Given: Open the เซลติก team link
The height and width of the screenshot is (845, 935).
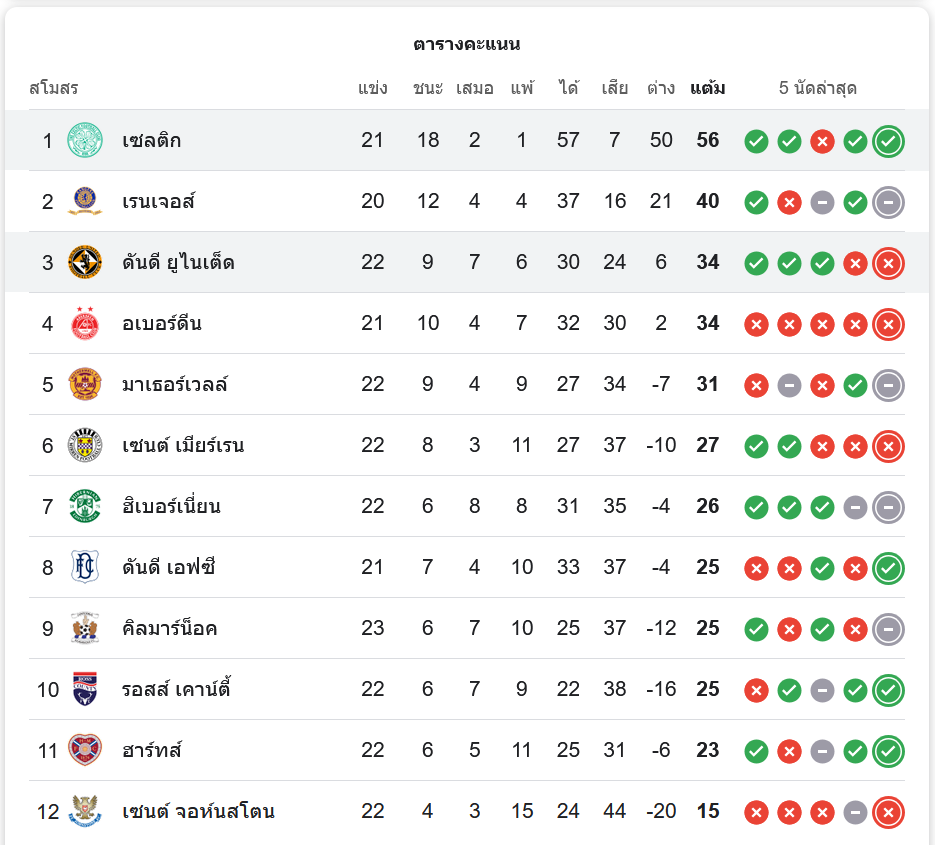Looking at the screenshot, I should coord(152,140).
